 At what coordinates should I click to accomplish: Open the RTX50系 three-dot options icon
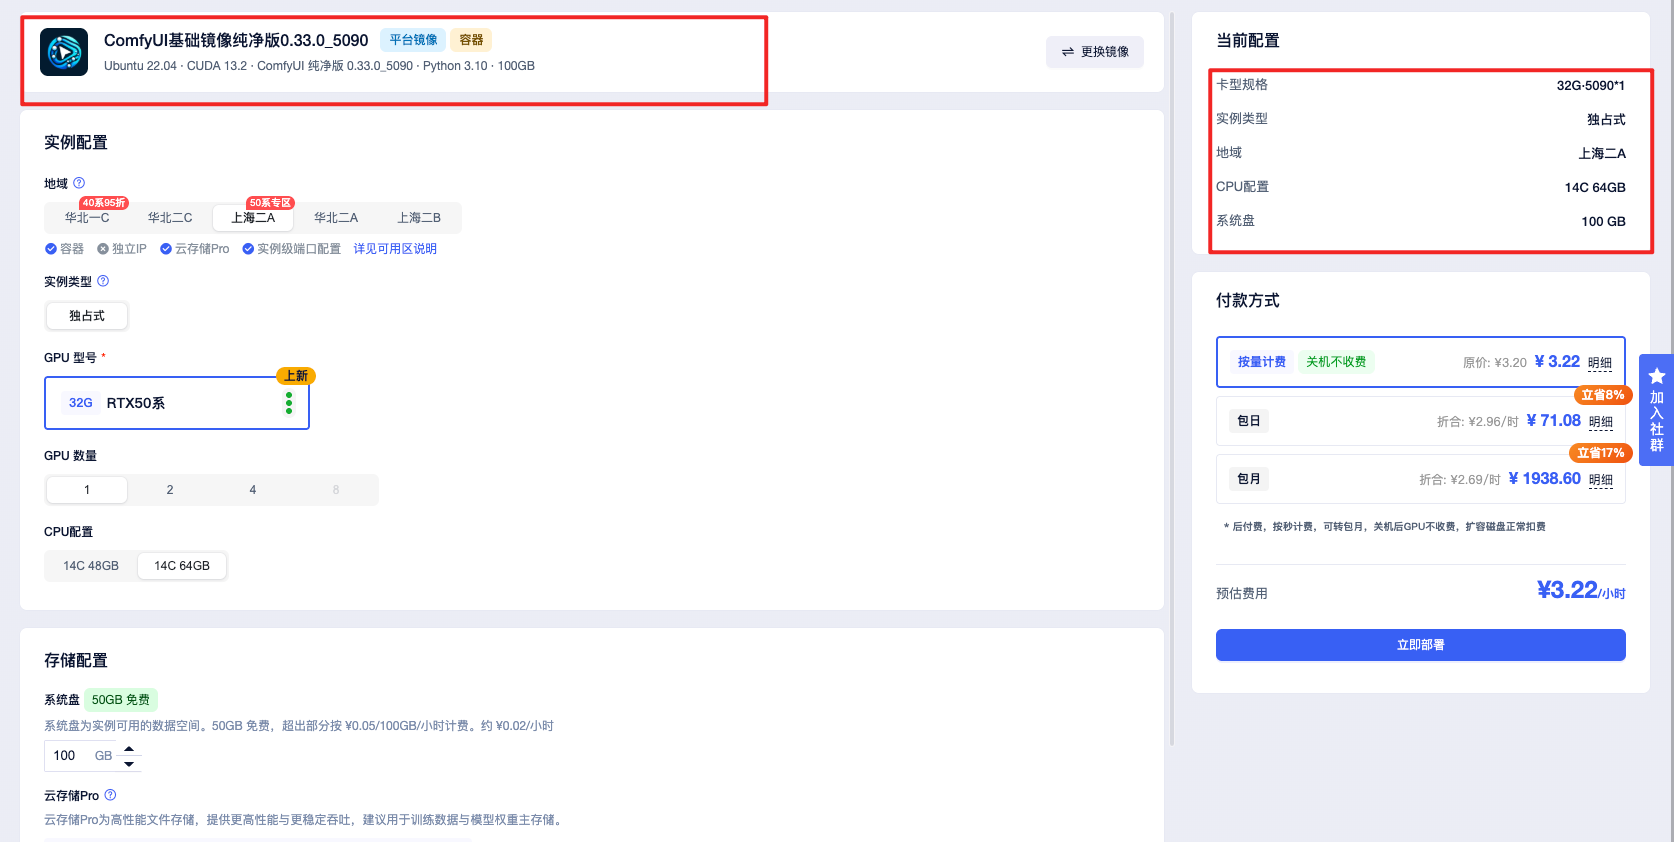click(x=289, y=403)
